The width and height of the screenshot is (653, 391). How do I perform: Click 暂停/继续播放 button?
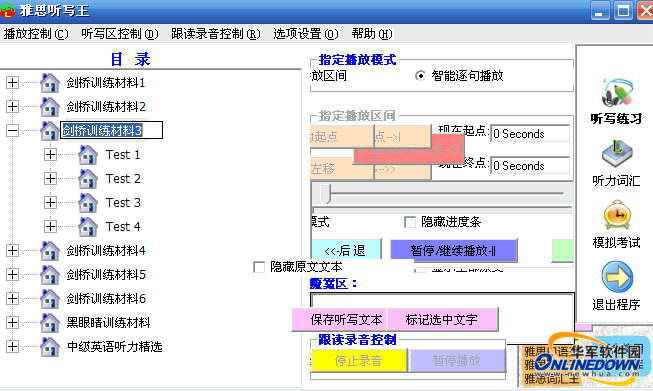coord(454,250)
